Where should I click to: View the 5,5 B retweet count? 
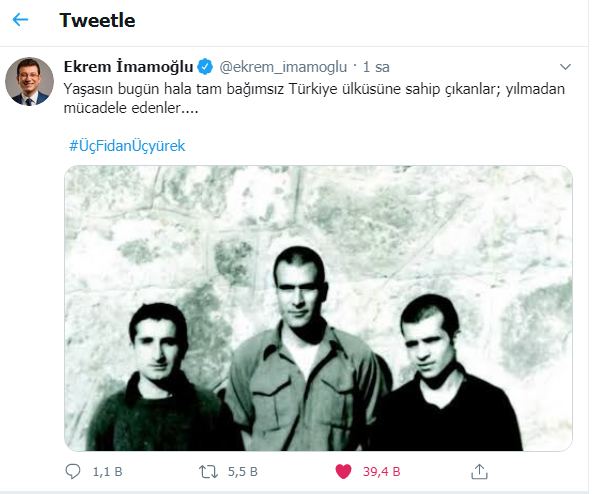tap(243, 472)
